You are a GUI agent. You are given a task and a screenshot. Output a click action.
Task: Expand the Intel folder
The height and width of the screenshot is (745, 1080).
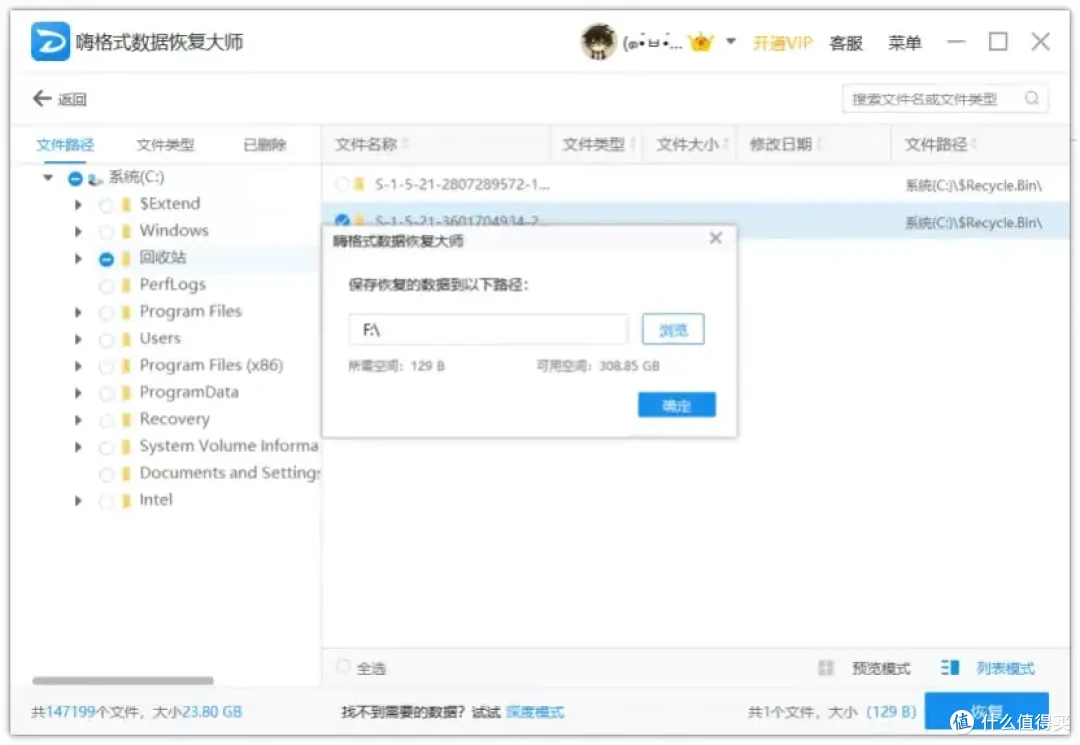point(78,501)
